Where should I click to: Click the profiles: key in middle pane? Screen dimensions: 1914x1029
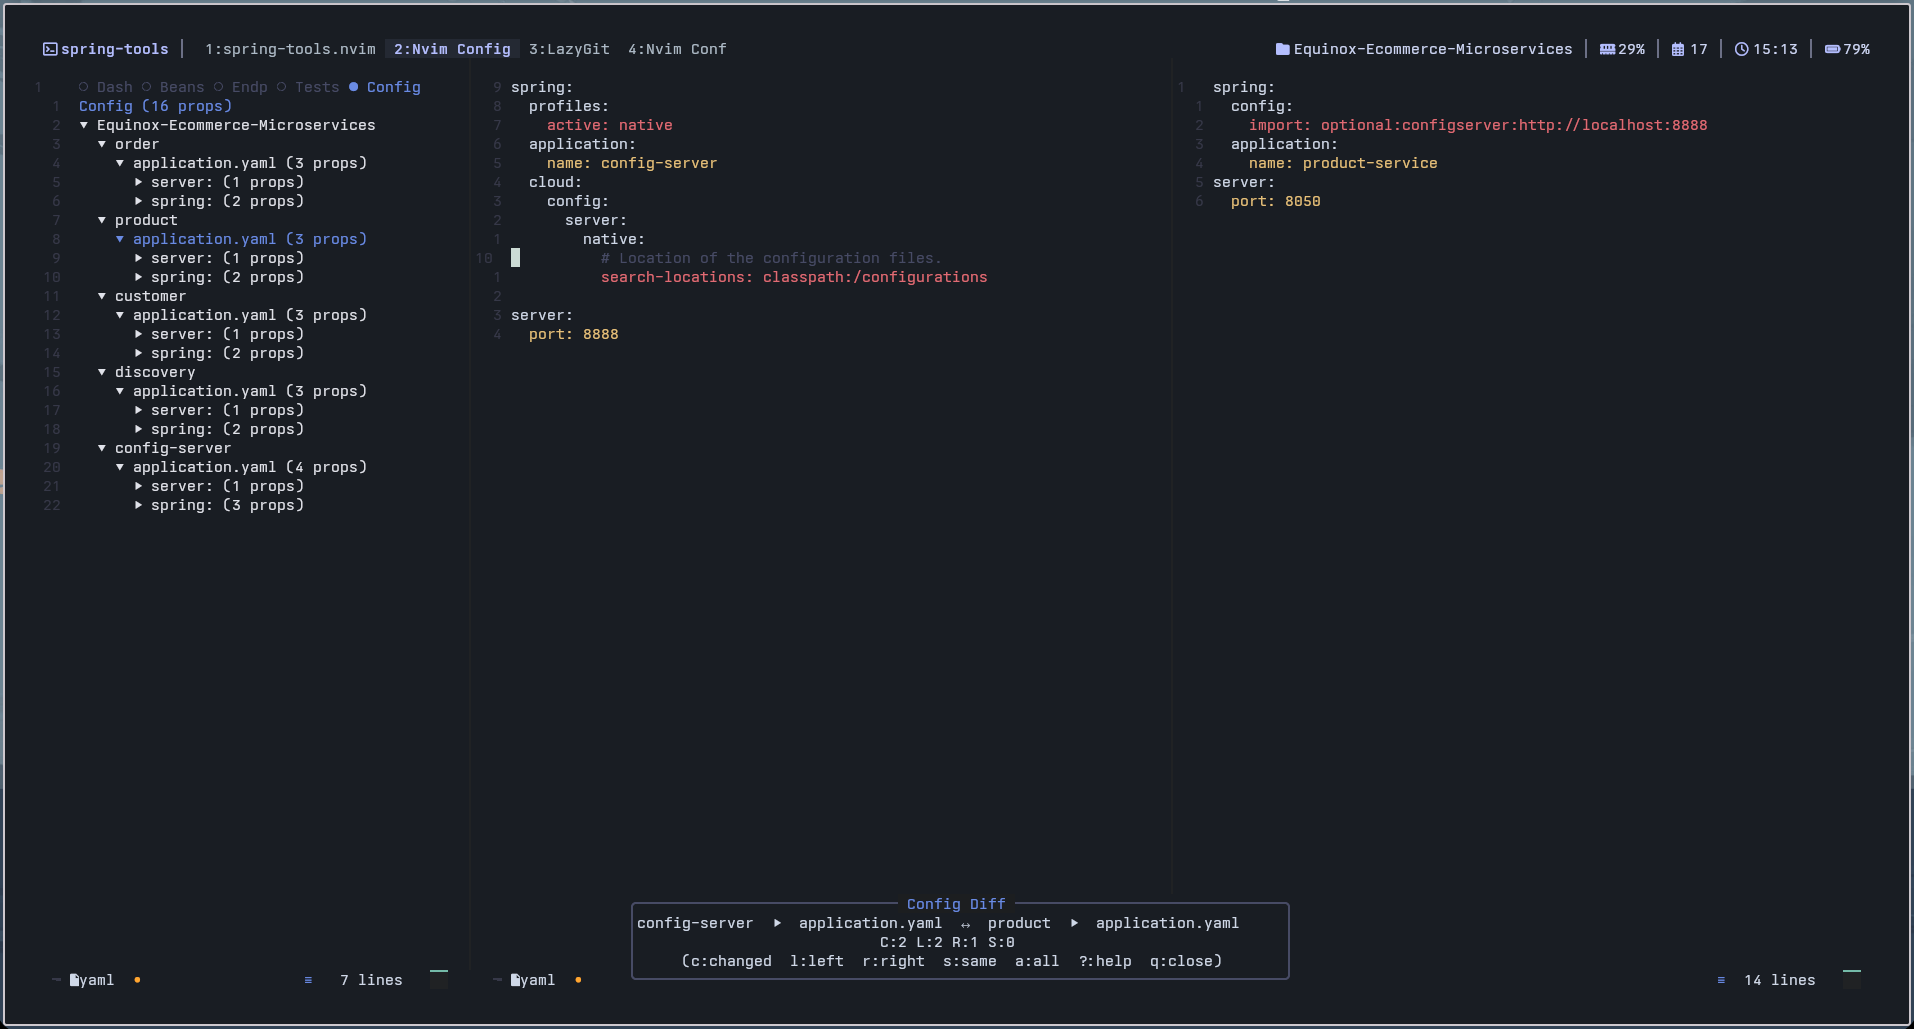pyautogui.click(x=568, y=106)
